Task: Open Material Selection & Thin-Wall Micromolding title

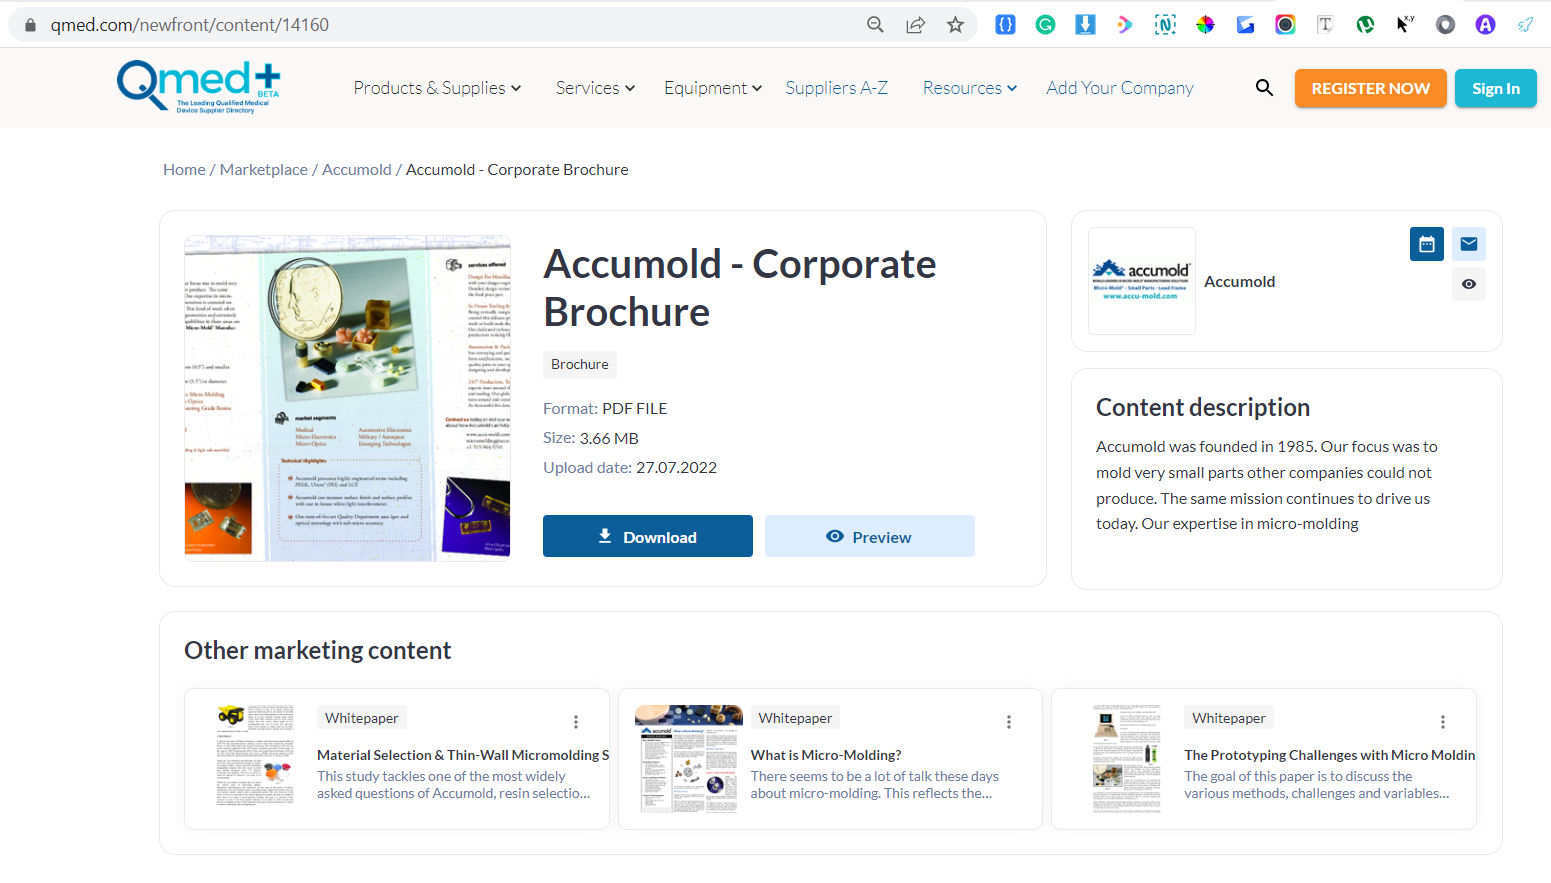Action: (463, 755)
